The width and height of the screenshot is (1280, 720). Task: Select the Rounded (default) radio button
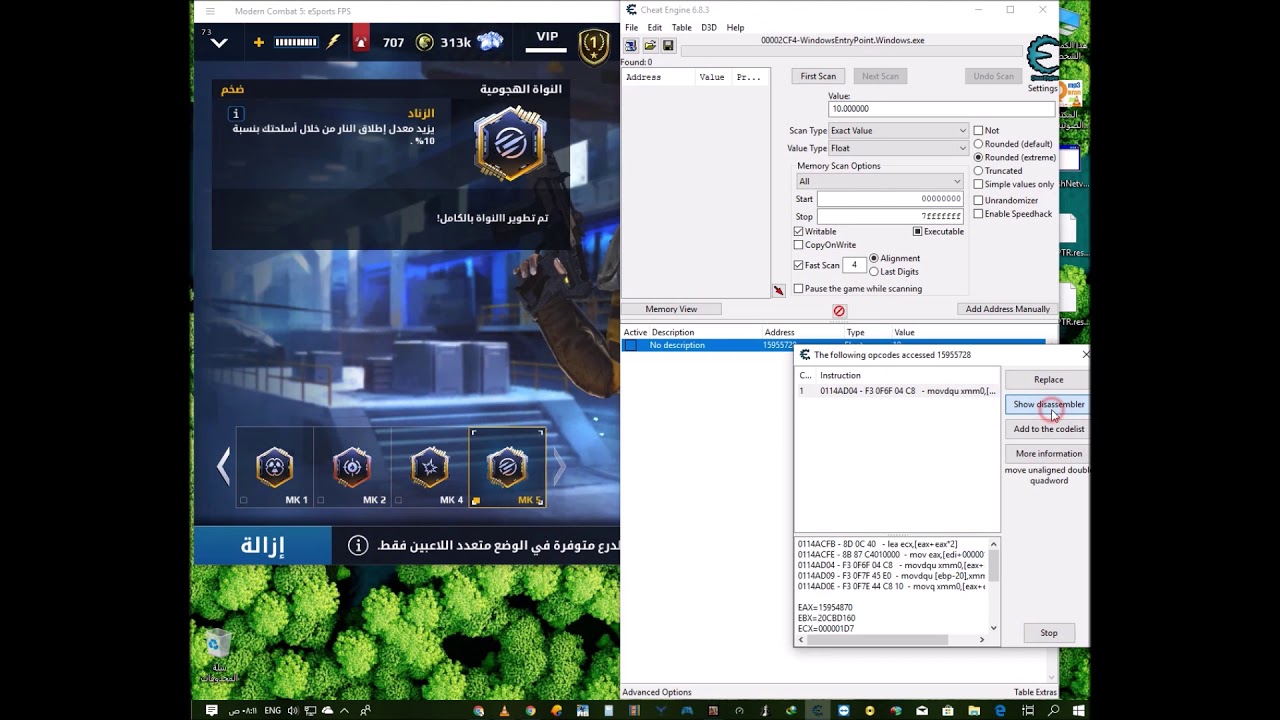click(978, 144)
